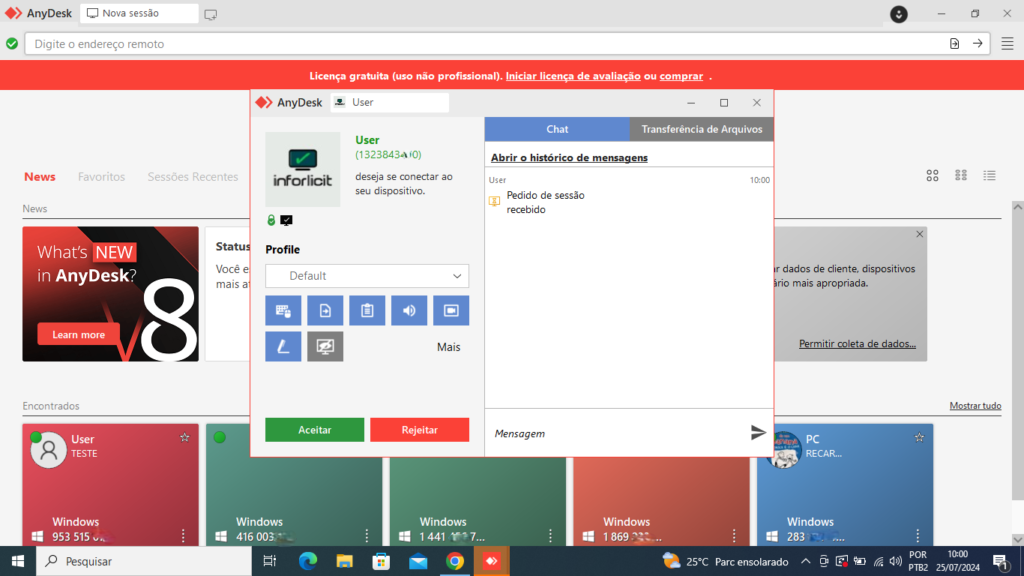Show hidden system tray icons
Viewport: 1024px width, 576px height.
[x=805, y=561]
